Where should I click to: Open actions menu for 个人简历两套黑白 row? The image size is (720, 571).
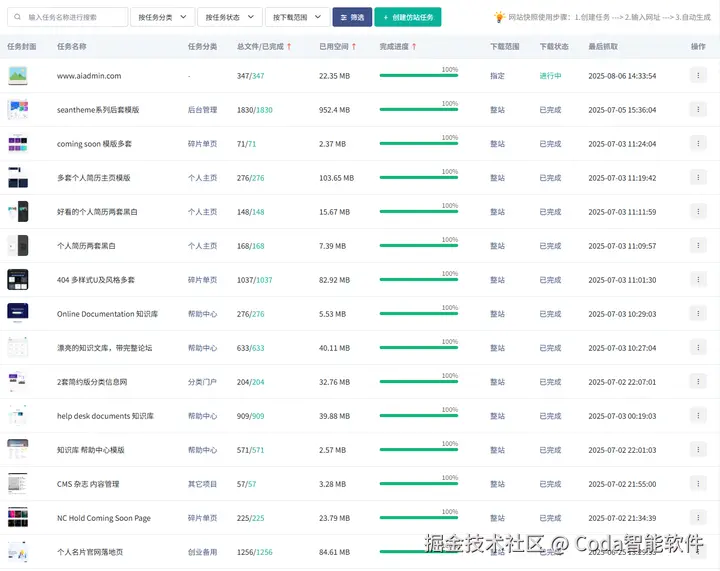click(x=698, y=245)
